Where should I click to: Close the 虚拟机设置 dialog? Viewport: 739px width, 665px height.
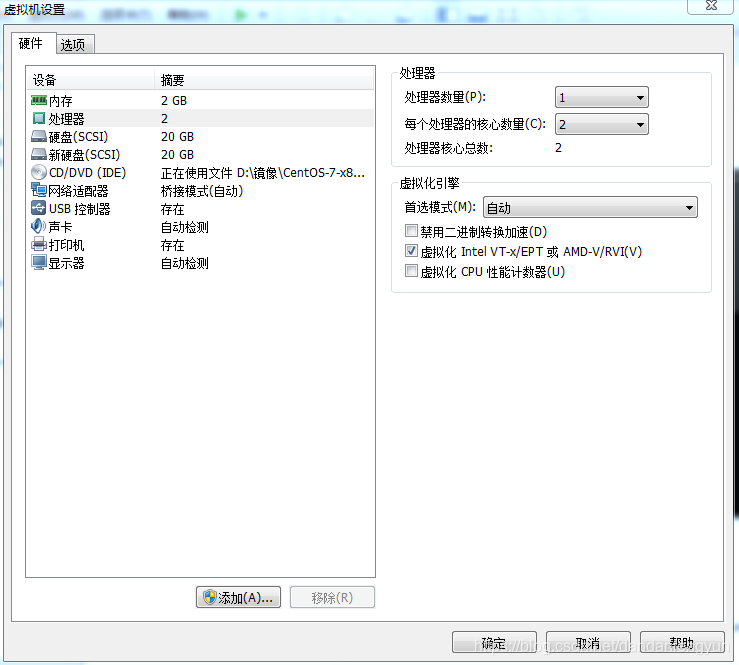[x=711, y=6]
